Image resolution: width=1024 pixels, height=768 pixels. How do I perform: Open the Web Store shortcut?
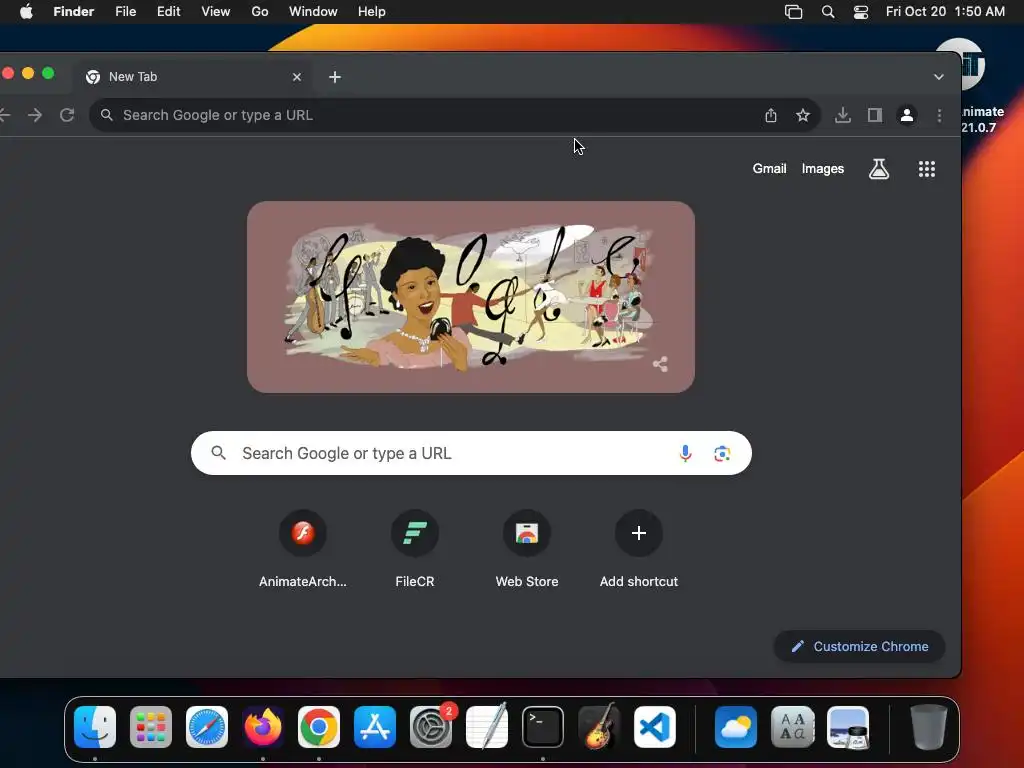(x=527, y=550)
